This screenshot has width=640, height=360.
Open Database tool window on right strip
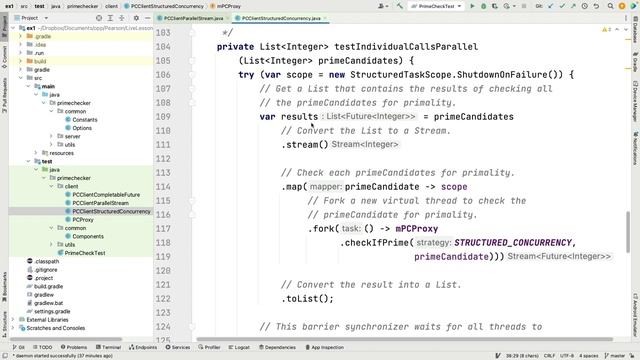[x=636, y=29]
